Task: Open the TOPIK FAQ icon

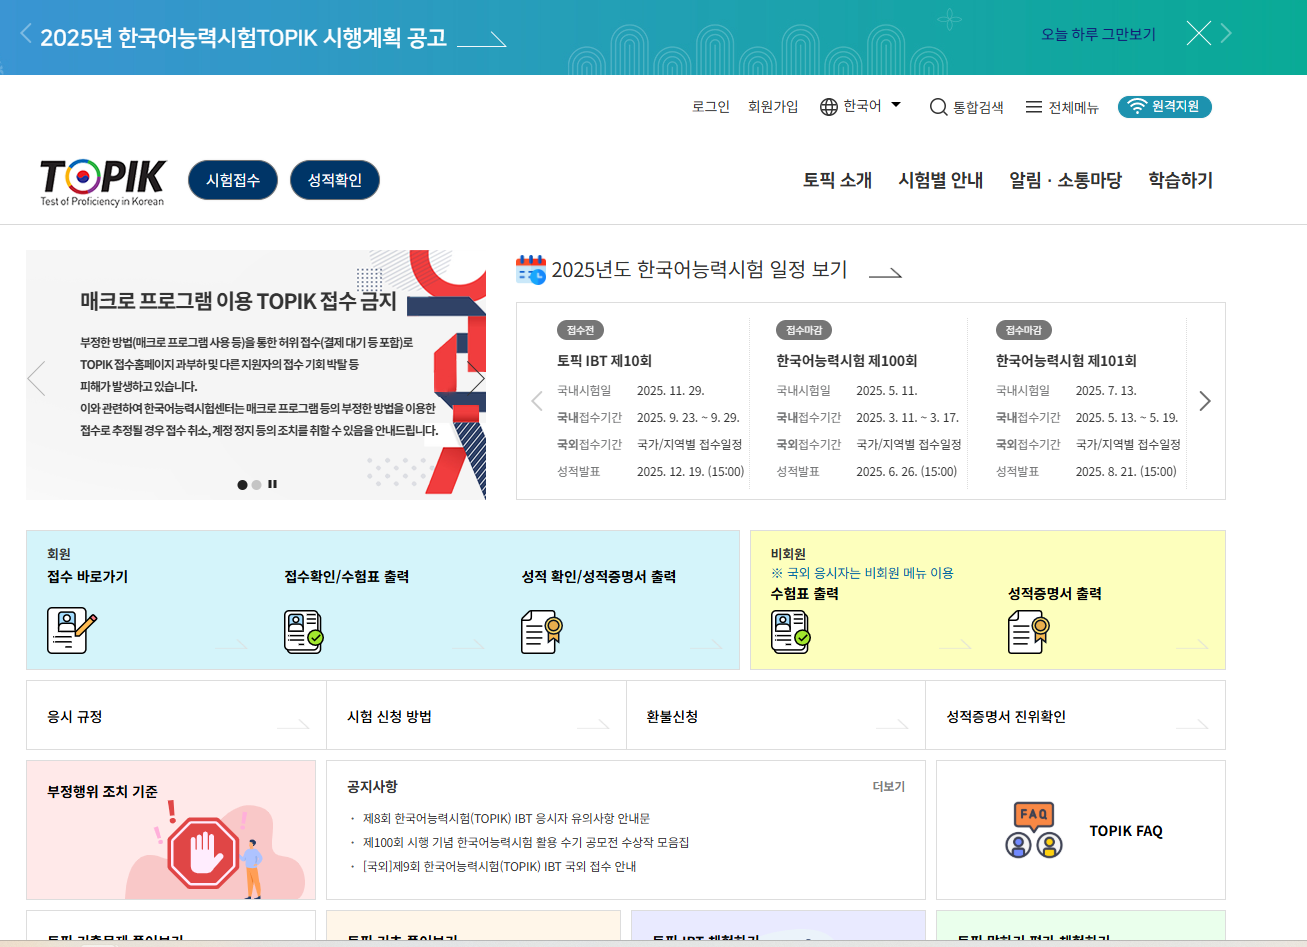Action: 1034,830
